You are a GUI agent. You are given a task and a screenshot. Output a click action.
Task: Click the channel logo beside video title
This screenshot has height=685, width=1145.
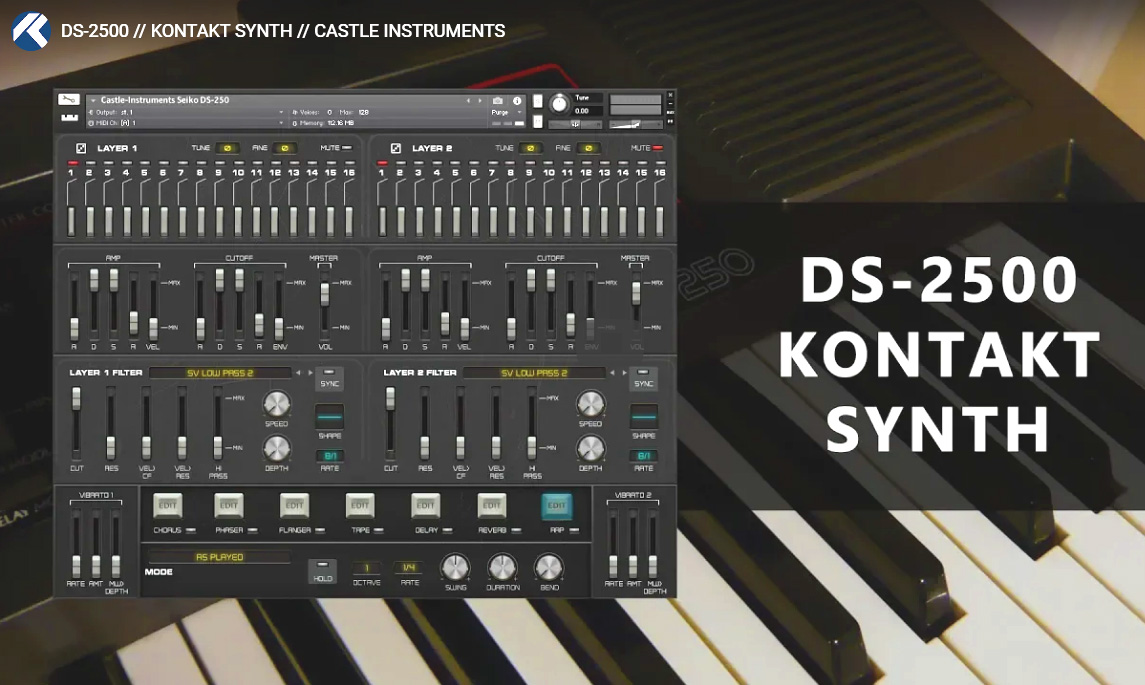[31, 31]
